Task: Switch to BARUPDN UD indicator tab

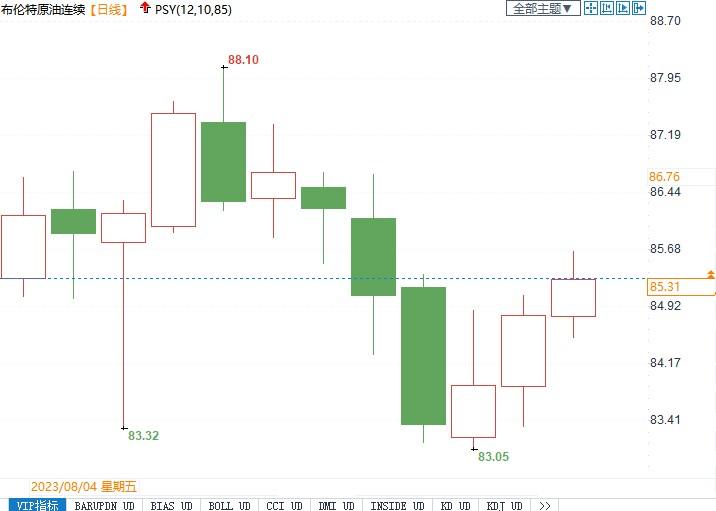Action: [x=105, y=505]
